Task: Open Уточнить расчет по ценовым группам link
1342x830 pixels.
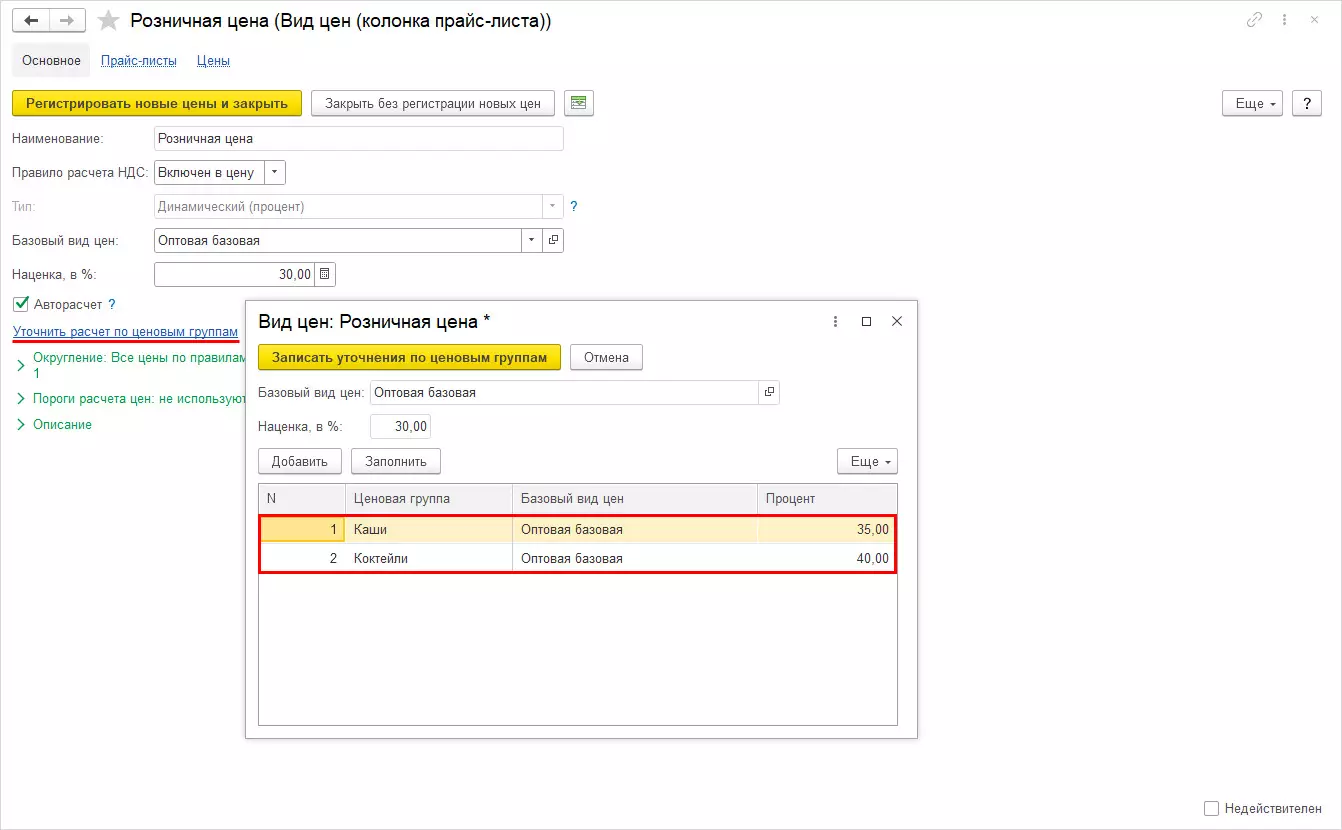Action: click(125, 331)
